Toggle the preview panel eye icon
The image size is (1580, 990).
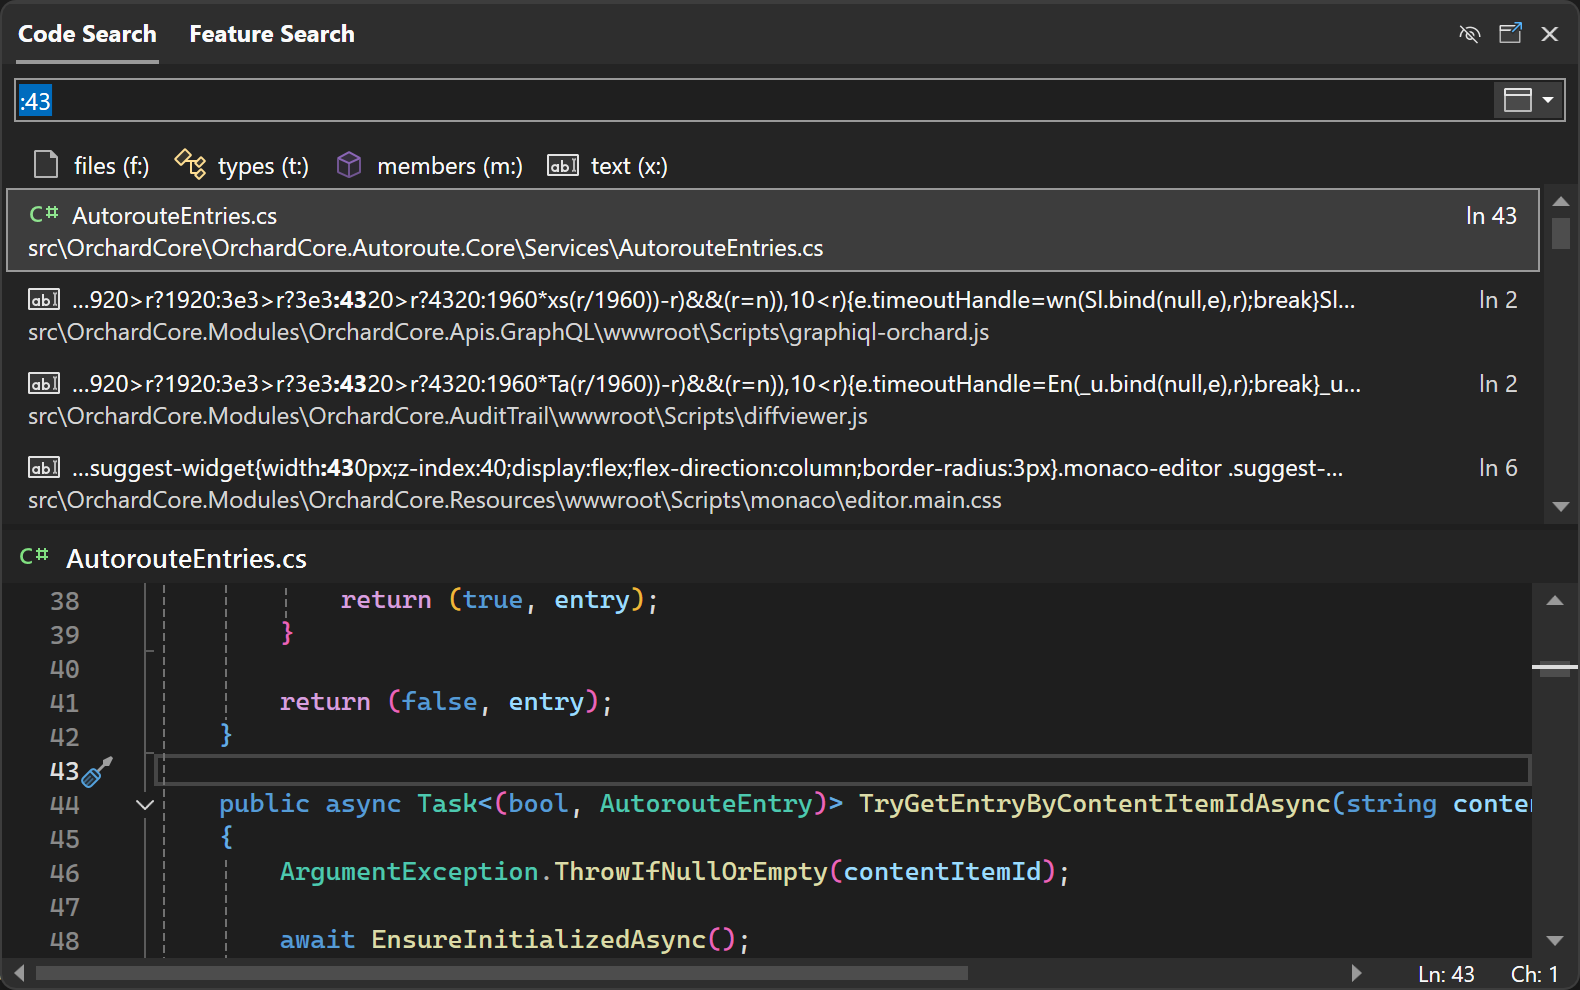pos(1469,34)
